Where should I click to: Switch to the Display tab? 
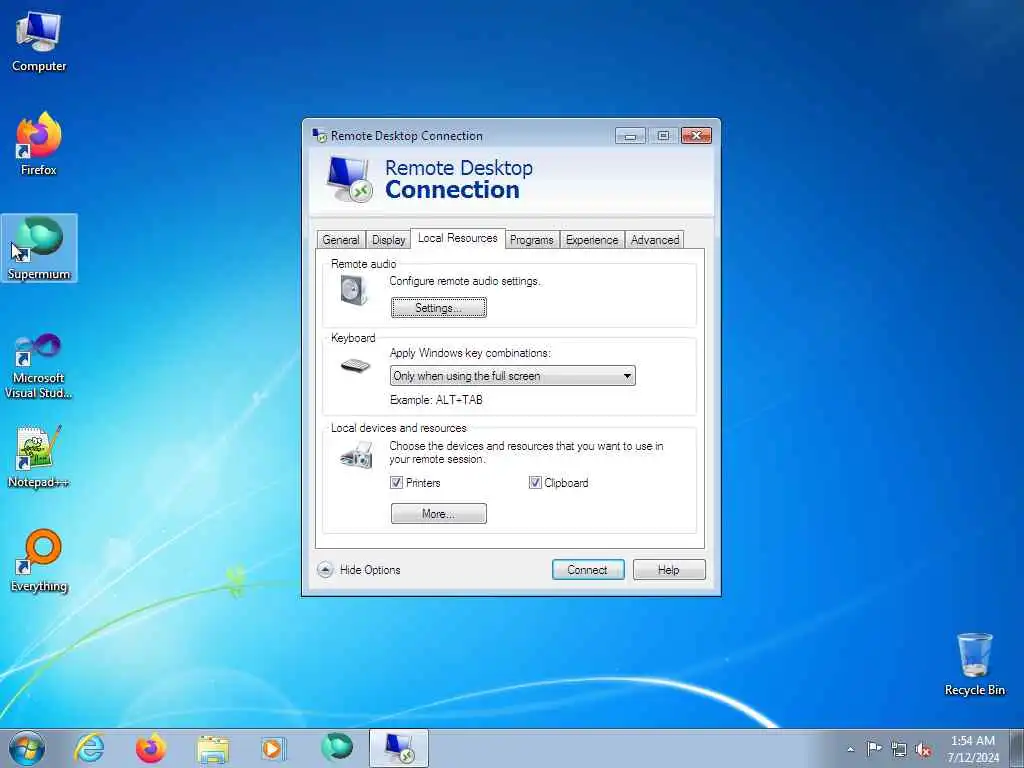pos(389,240)
